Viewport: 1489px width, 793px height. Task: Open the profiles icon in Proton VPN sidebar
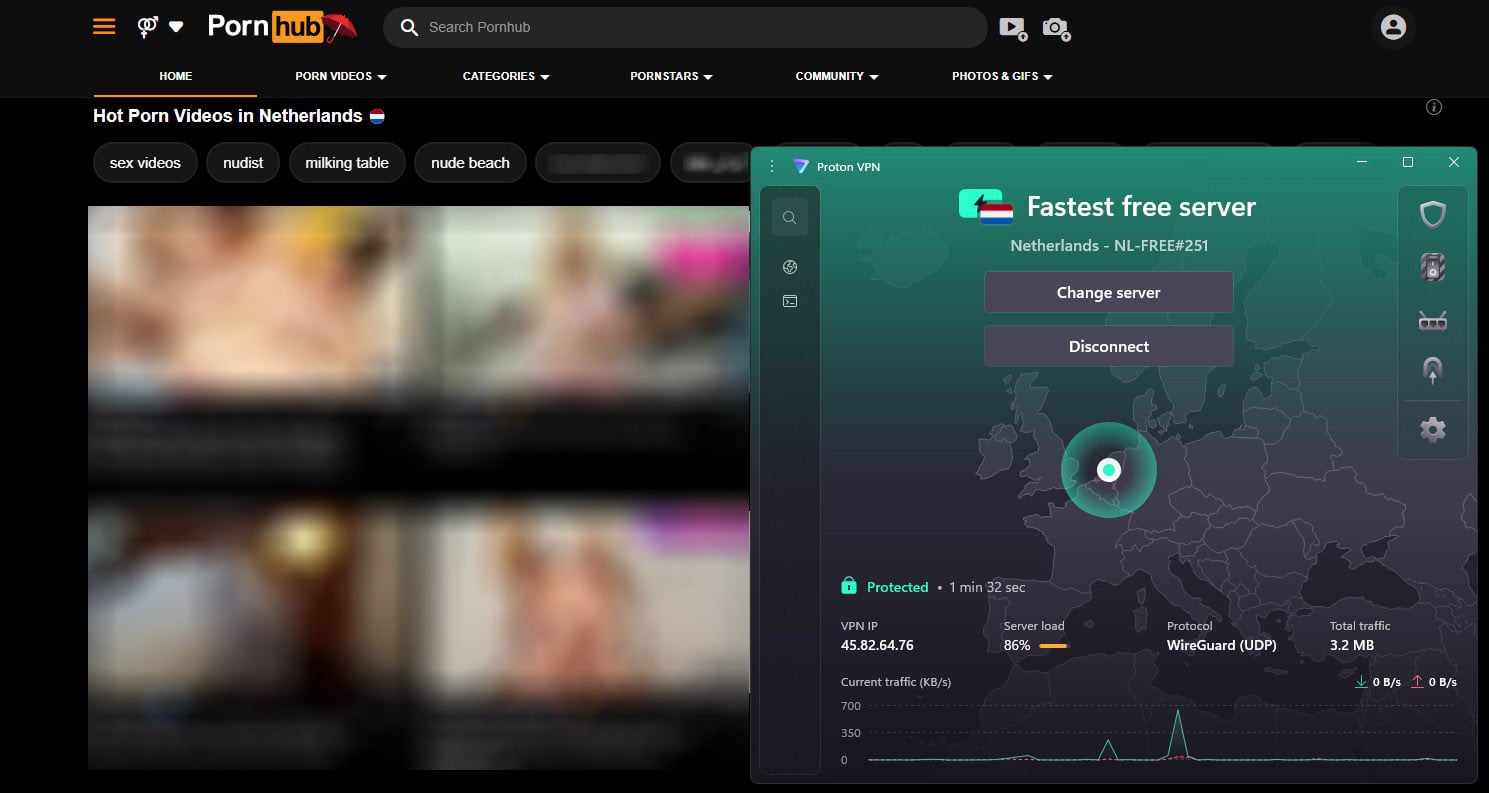(790, 266)
